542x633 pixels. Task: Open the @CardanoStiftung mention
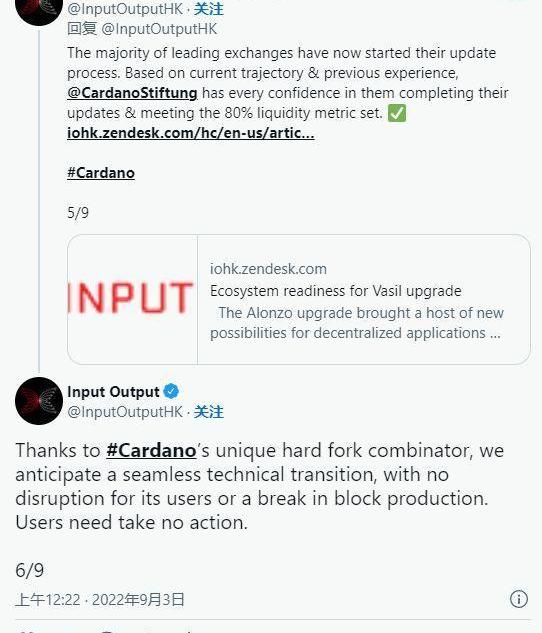point(132,93)
